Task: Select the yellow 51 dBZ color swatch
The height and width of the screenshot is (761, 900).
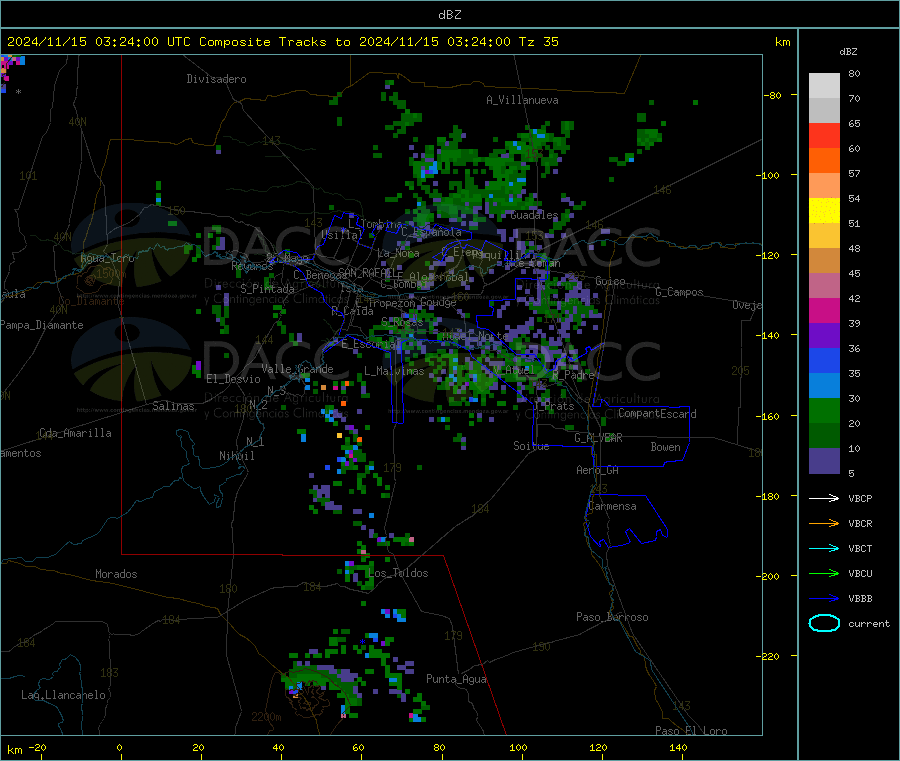Action: point(824,211)
